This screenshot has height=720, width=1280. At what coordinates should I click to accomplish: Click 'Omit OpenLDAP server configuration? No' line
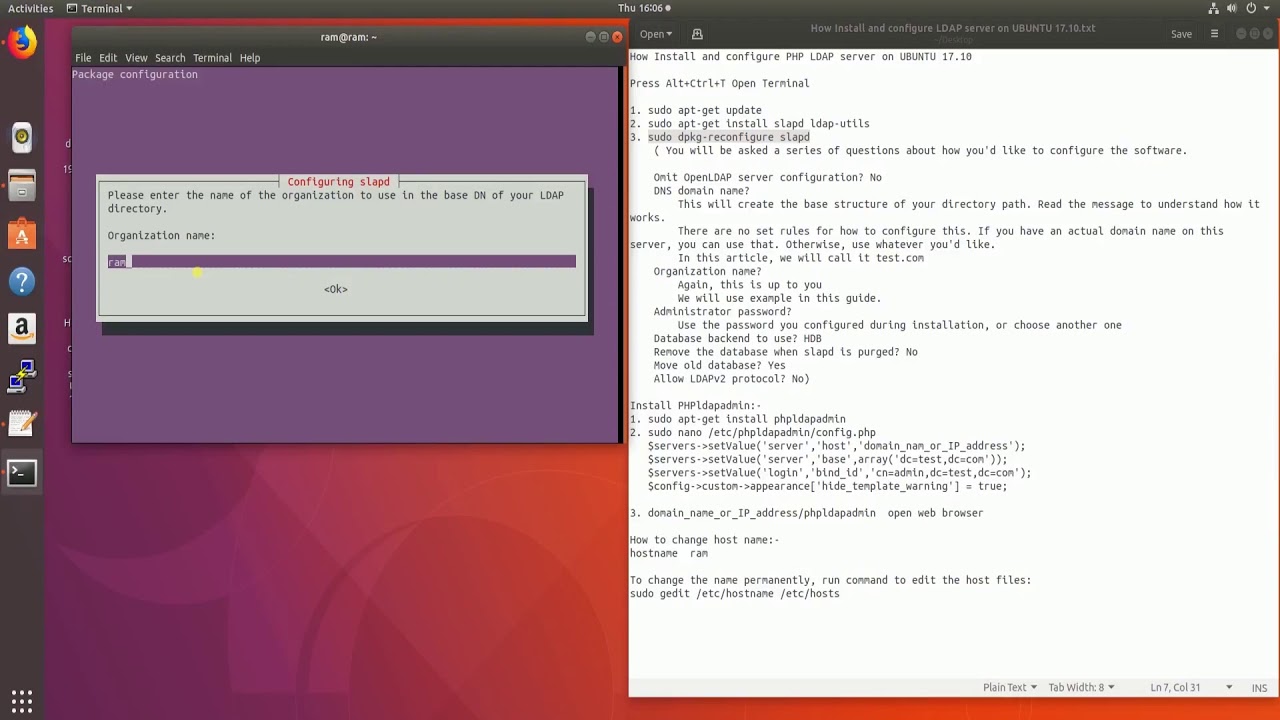pos(768,177)
